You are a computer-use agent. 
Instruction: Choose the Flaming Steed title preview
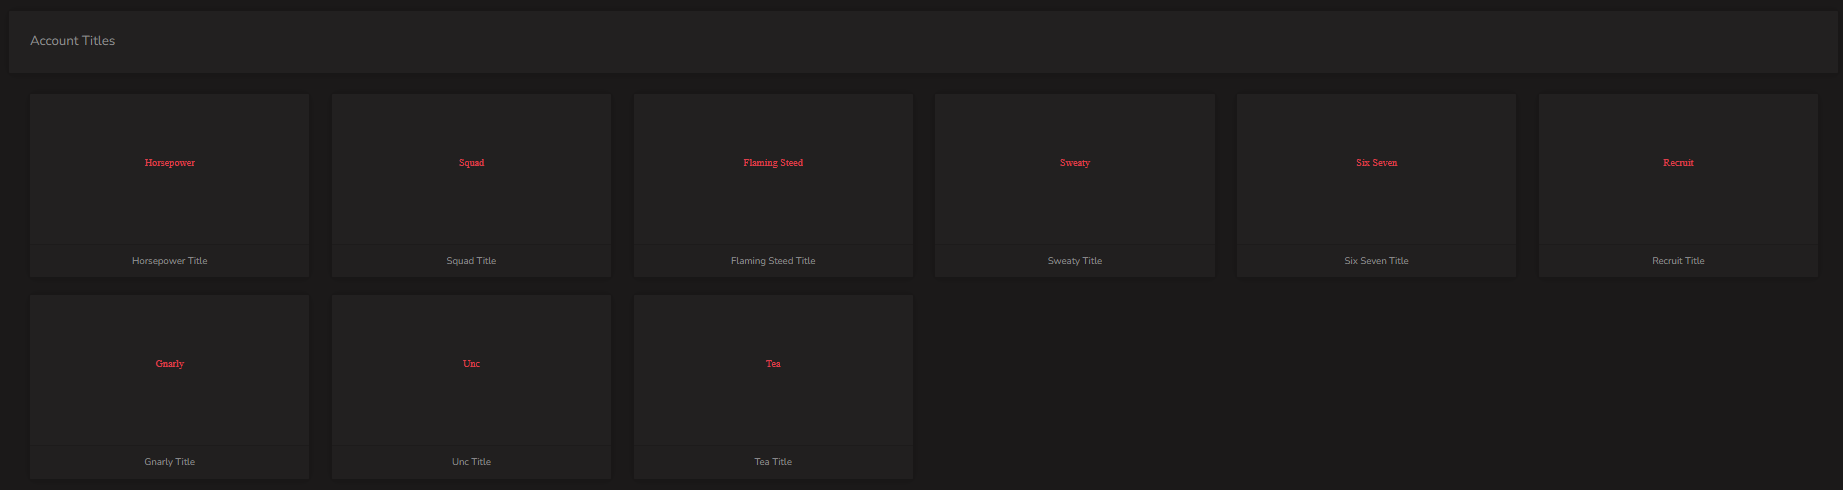[x=773, y=163]
